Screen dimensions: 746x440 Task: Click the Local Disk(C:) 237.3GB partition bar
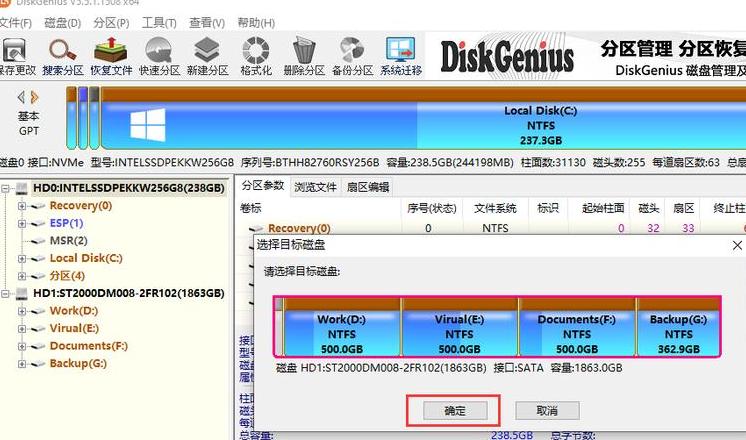(x=423, y=118)
